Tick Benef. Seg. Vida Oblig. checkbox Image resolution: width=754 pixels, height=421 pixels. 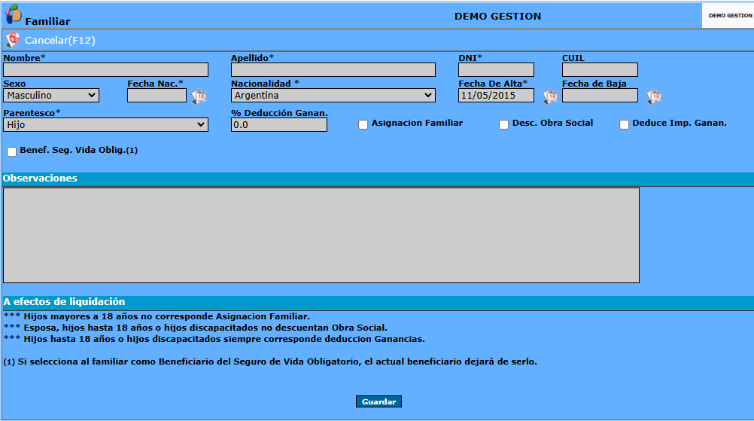click(12, 152)
